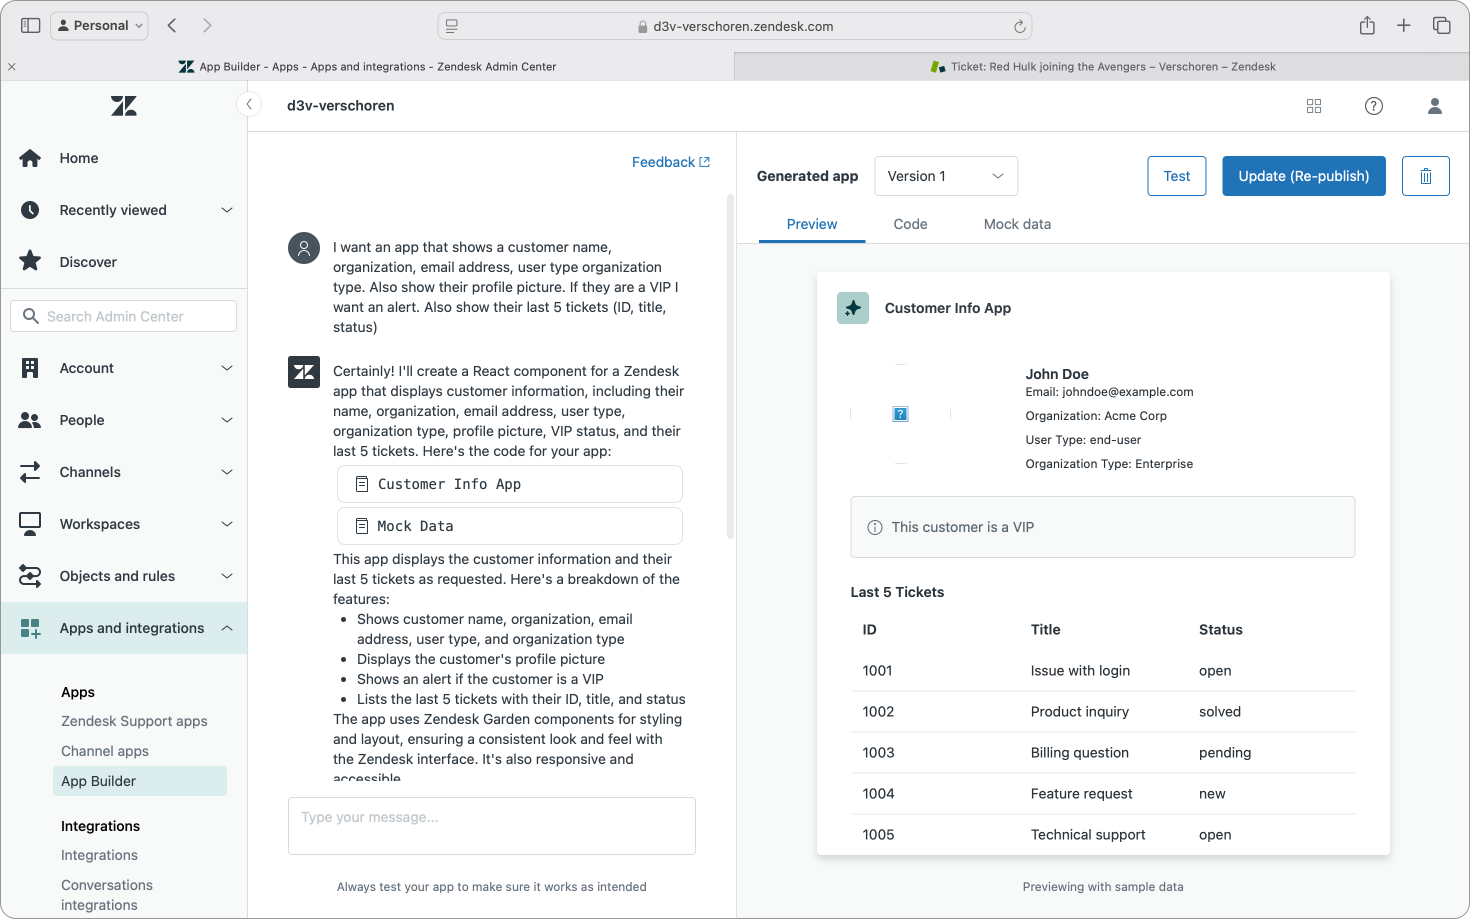This screenshot has height=919, width=1470.
Task: Collapse the Apps and integrations section
Action: pos(227,628)
